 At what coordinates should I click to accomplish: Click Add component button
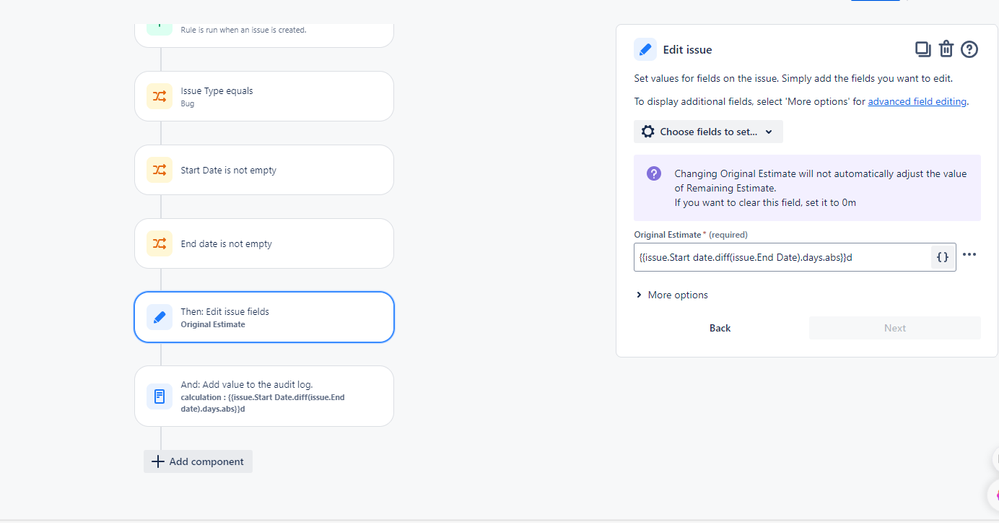tap(198, 461)
